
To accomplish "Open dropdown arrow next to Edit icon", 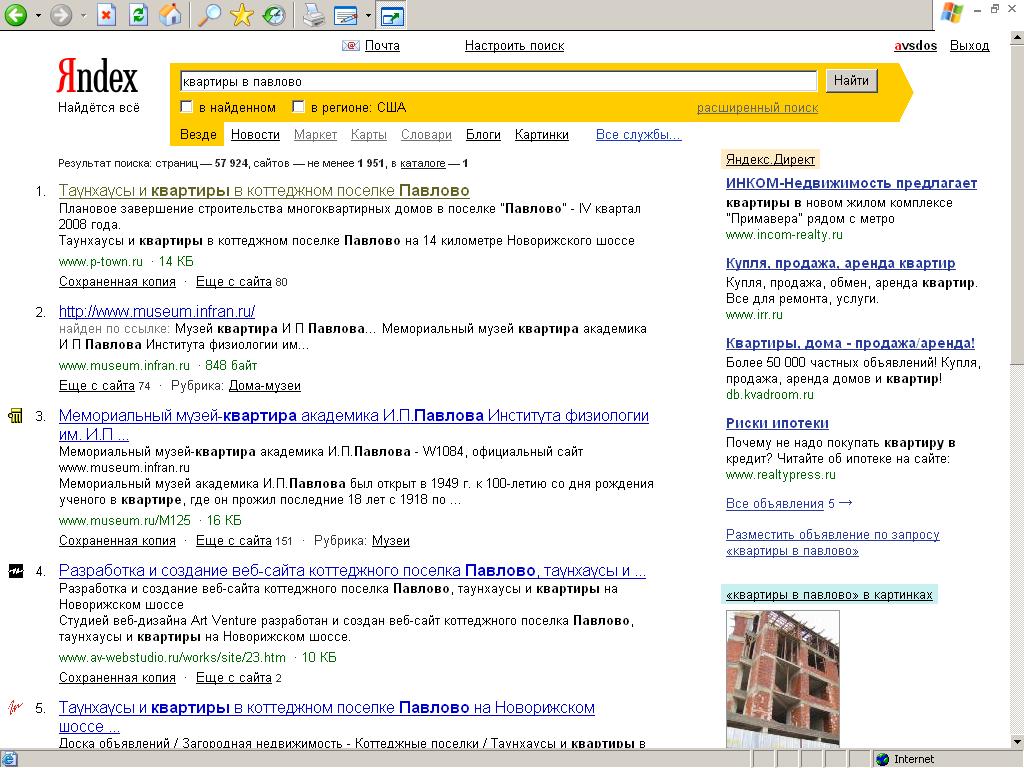I will tap(368, 15).
